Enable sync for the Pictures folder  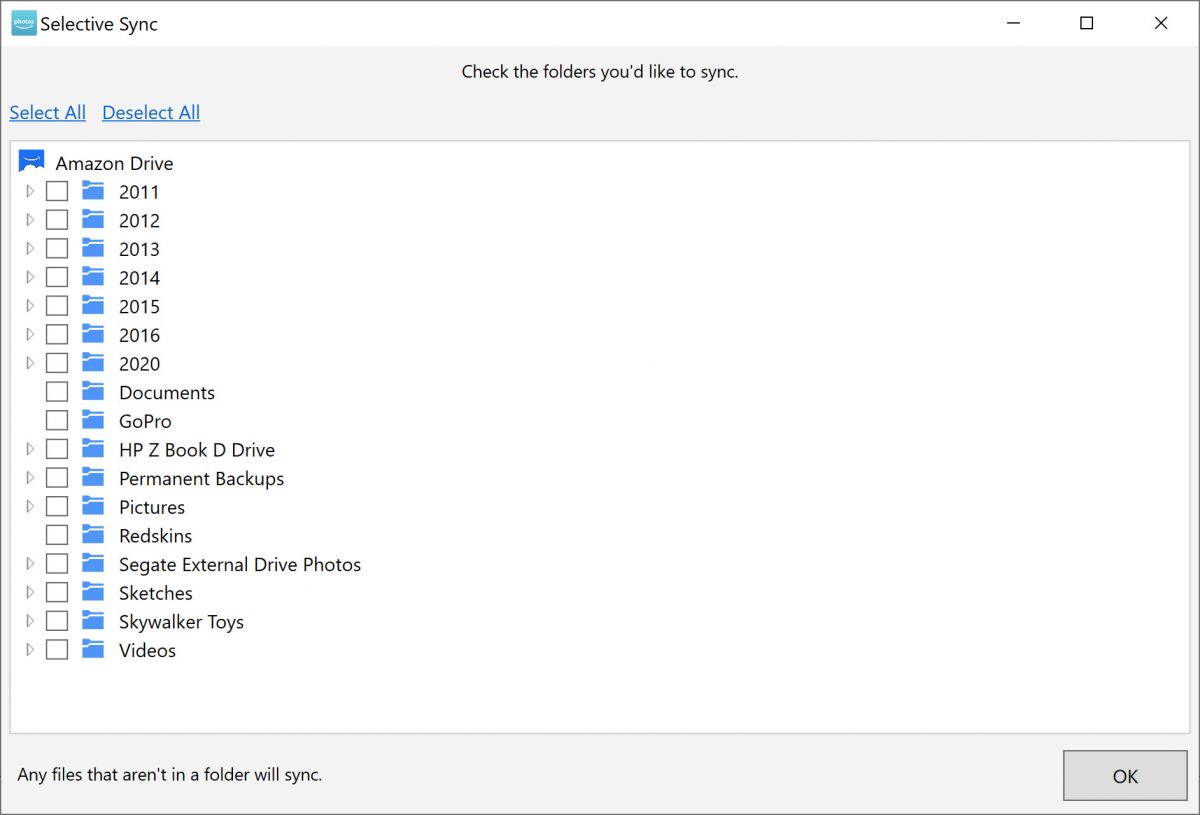(x=57, y=507)
